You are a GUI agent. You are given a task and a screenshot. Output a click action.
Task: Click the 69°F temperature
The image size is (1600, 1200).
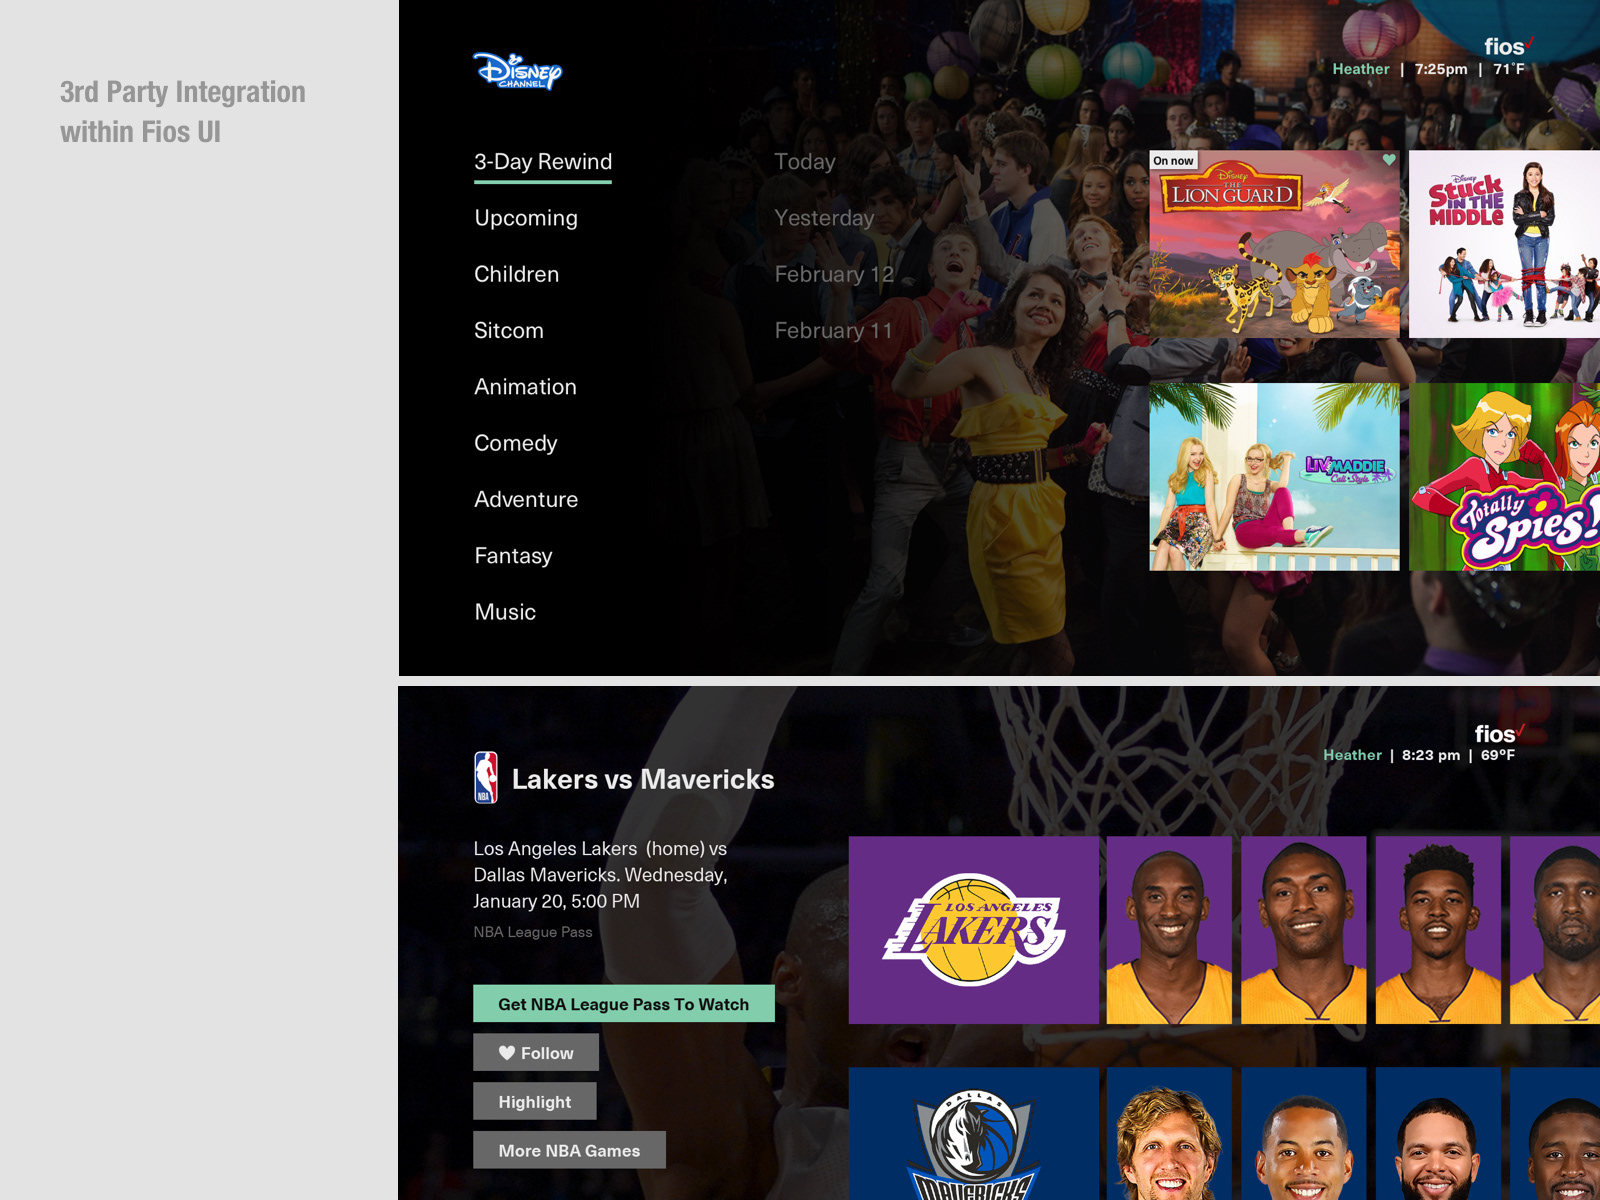[1498, 755]
